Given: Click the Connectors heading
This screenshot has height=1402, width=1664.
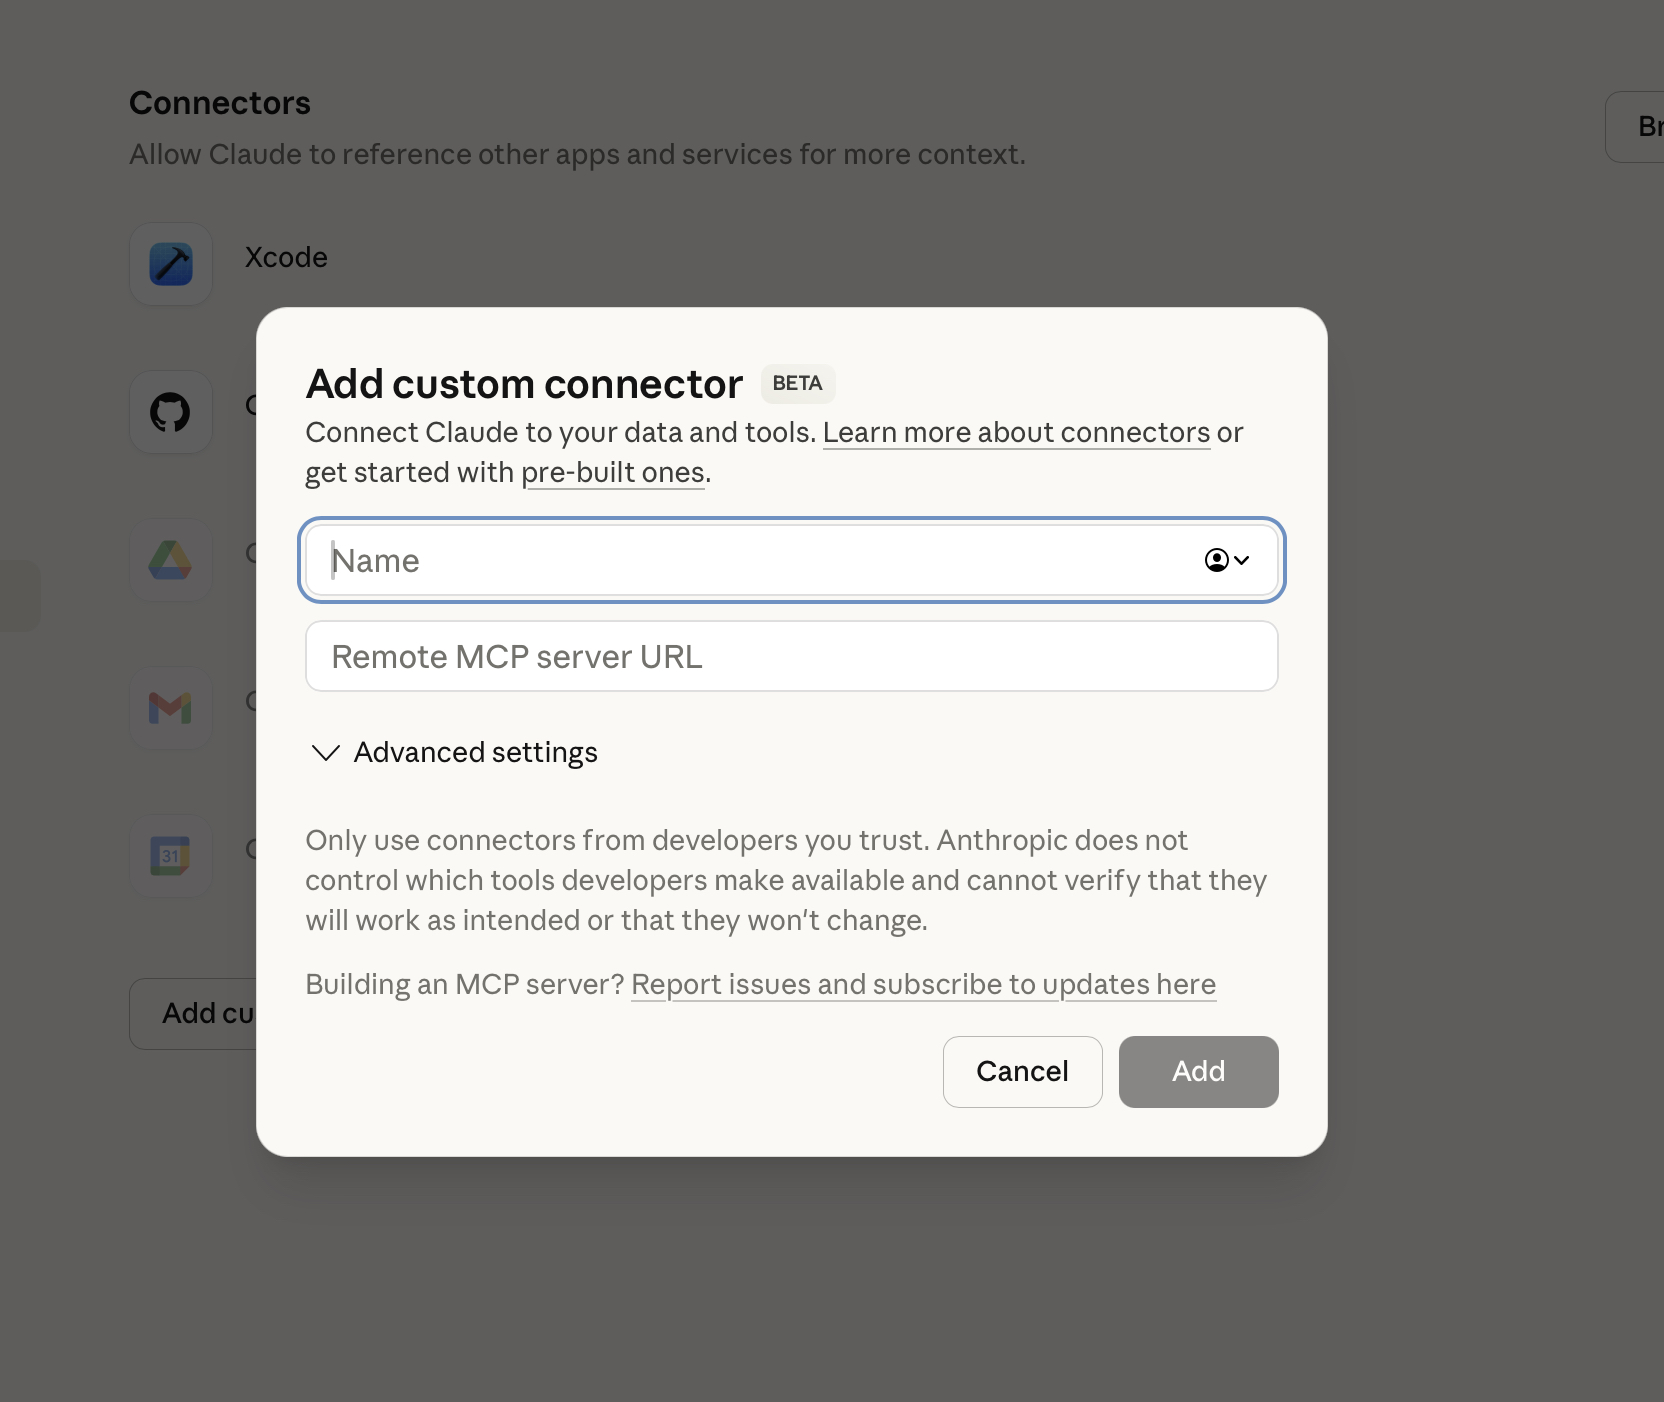Looking at the screenshot, I should tap(219, 102).
